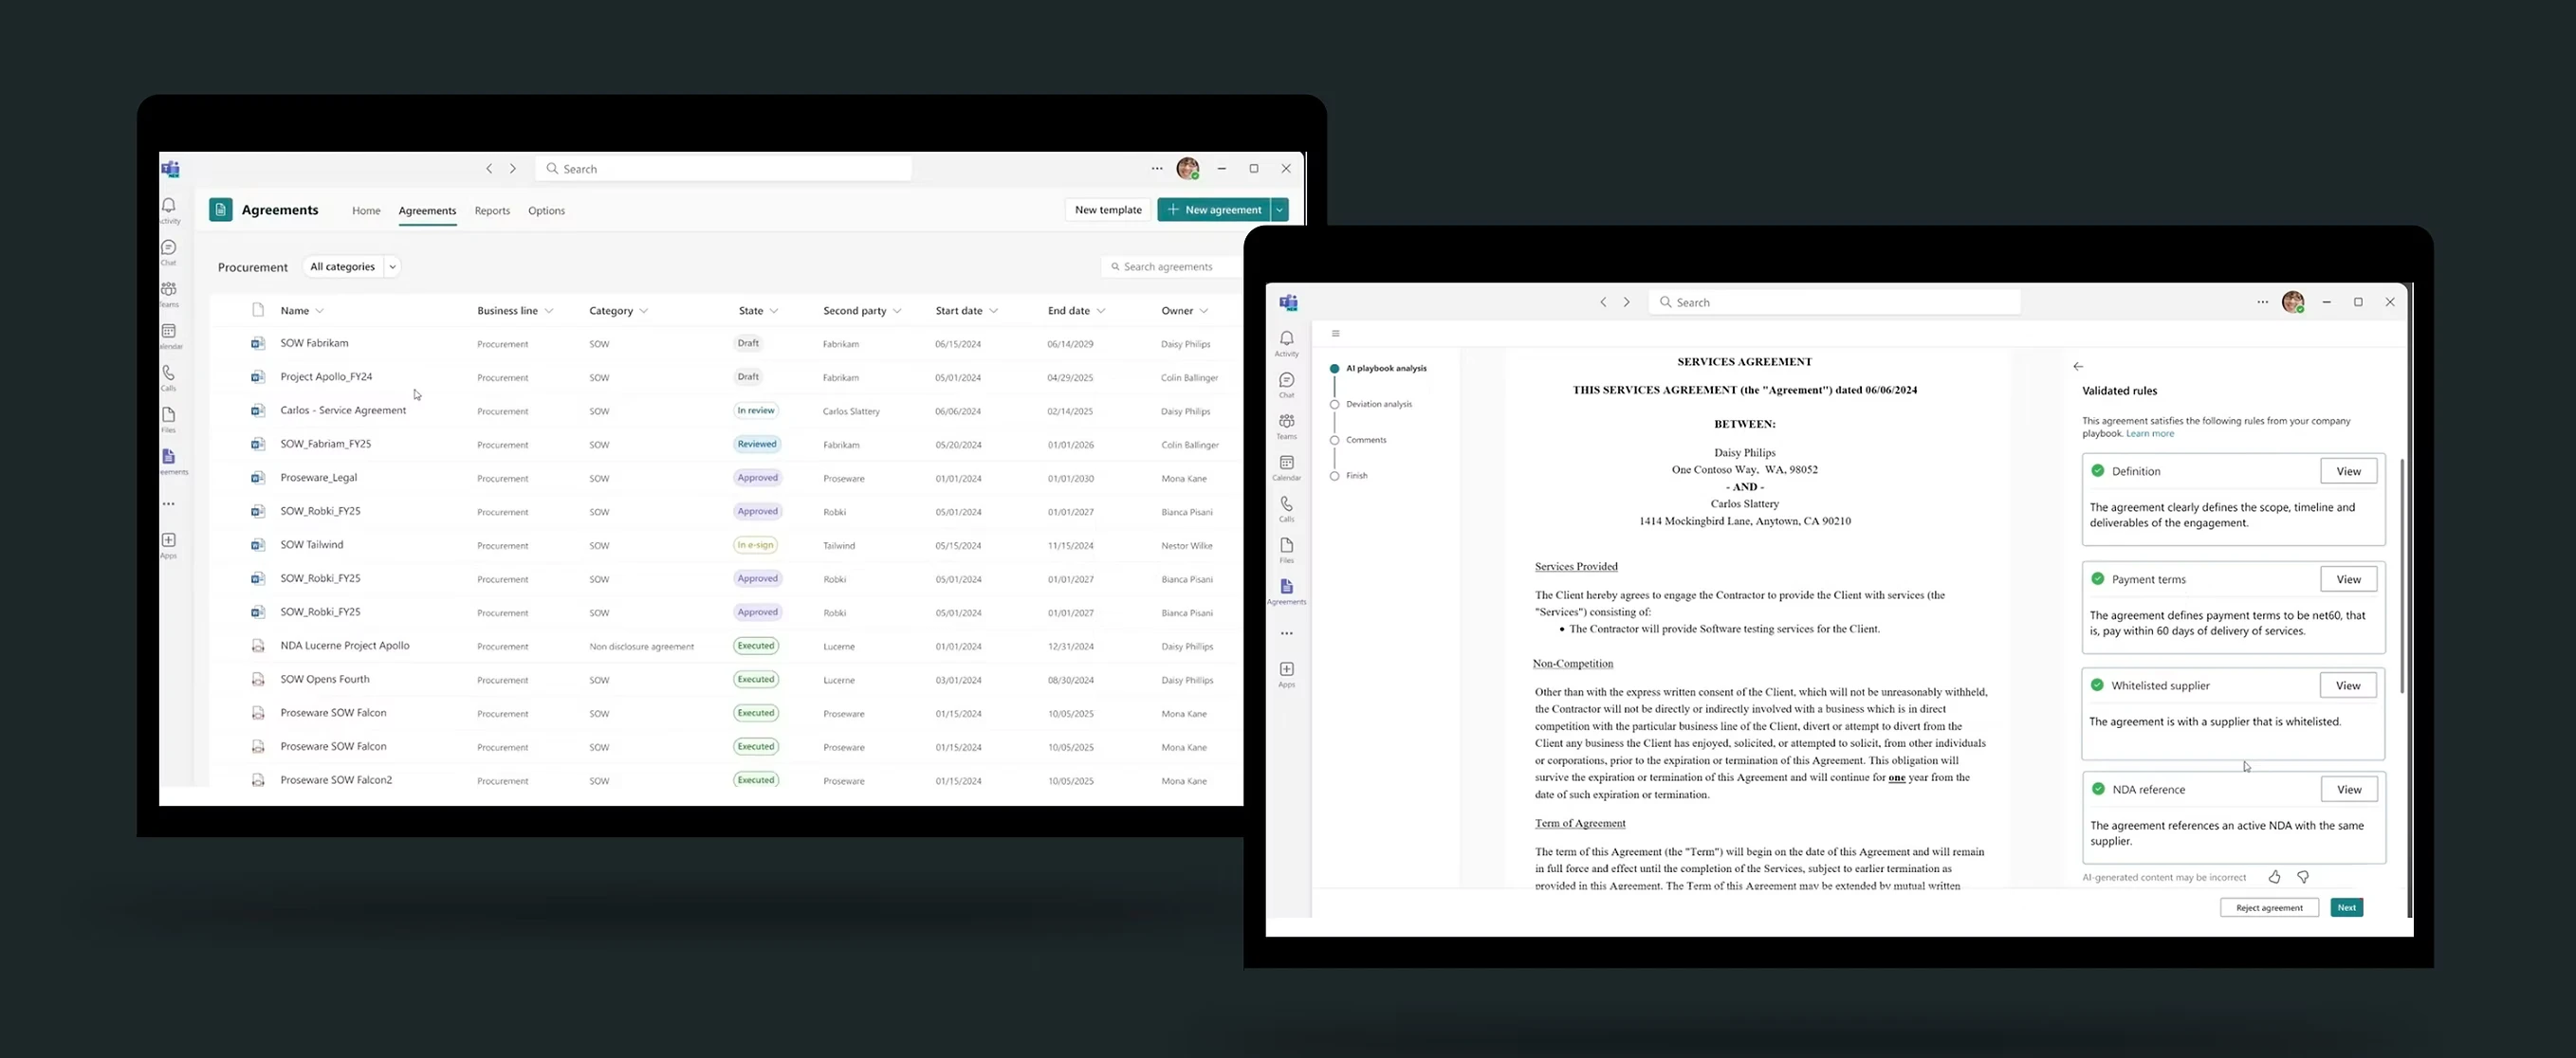Screen dimensions: 2576x1058
Task: Click the New agreement button
Action: (x=1213, y=210)
